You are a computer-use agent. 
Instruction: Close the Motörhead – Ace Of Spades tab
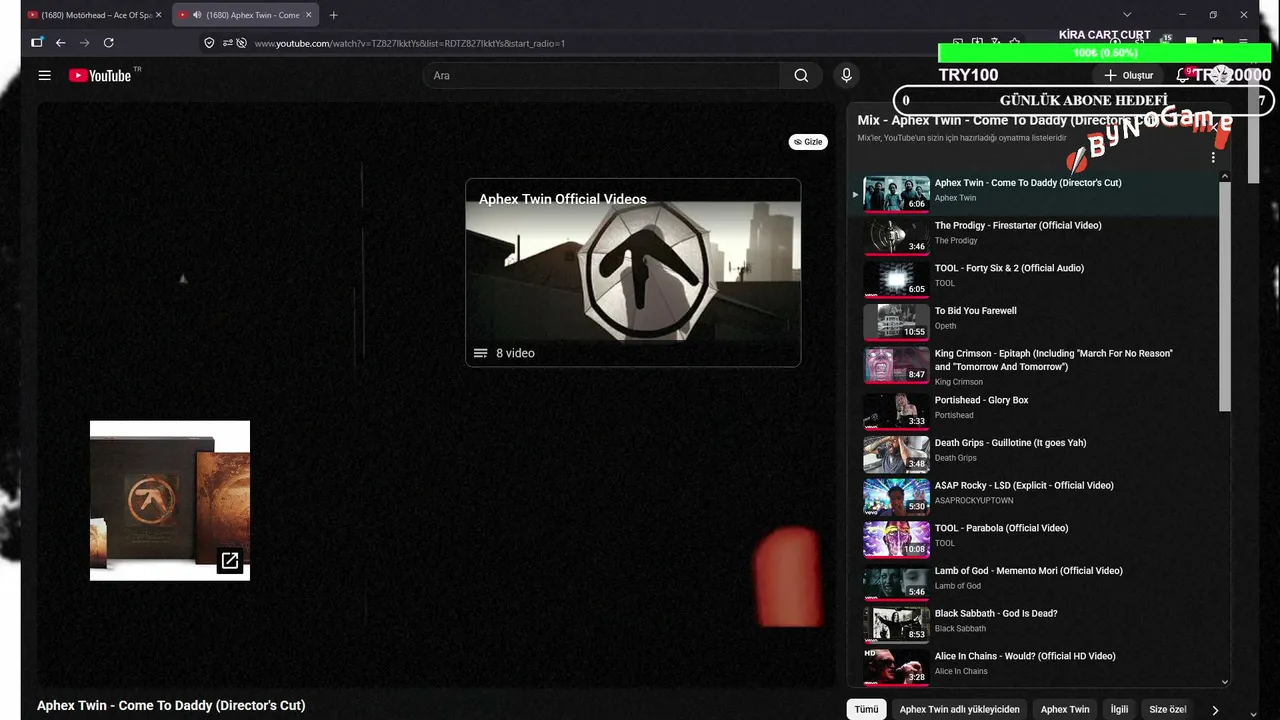[158, 15]
